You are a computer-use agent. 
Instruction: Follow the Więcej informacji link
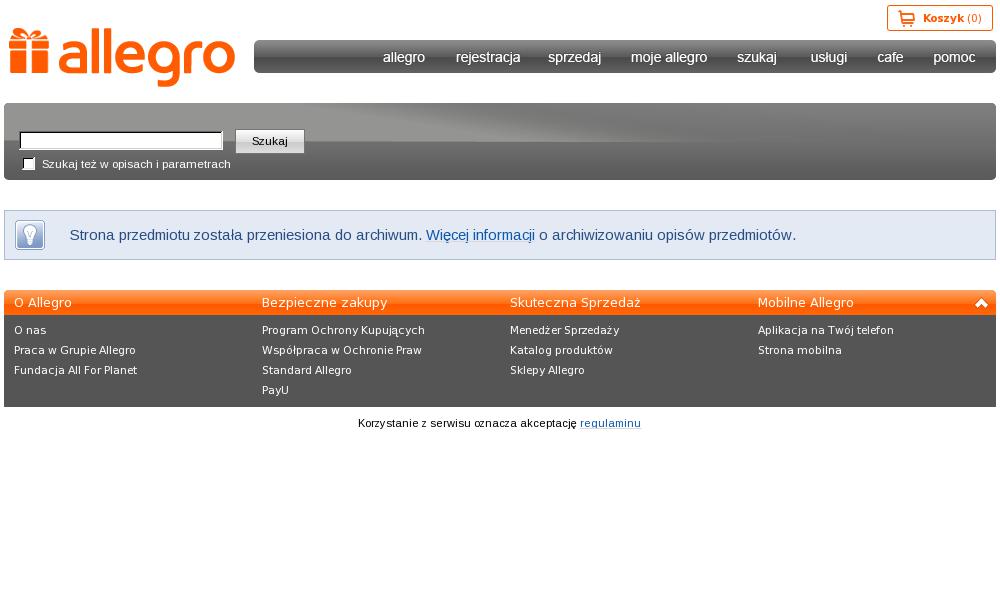point(480,235)
